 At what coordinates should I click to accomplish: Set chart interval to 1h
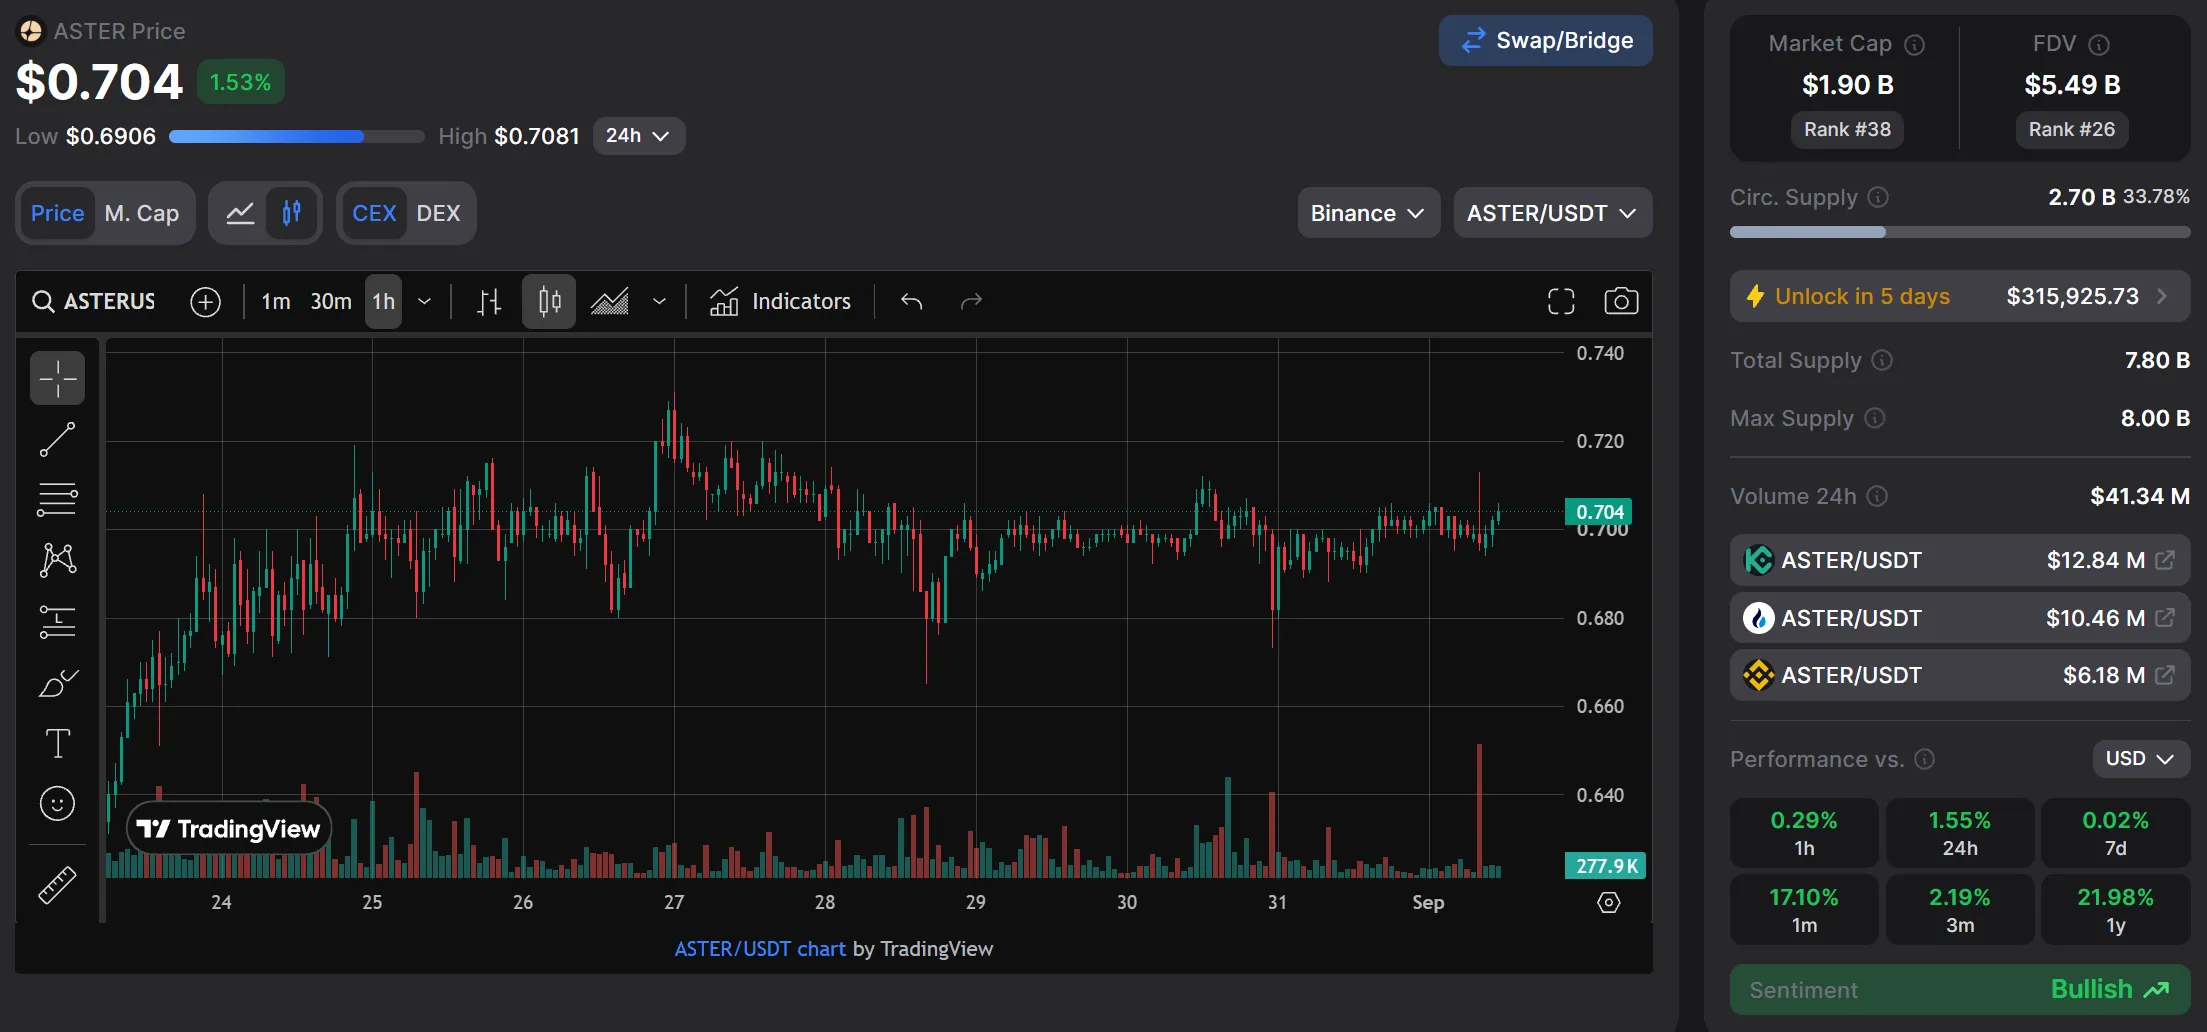(383, 301)
